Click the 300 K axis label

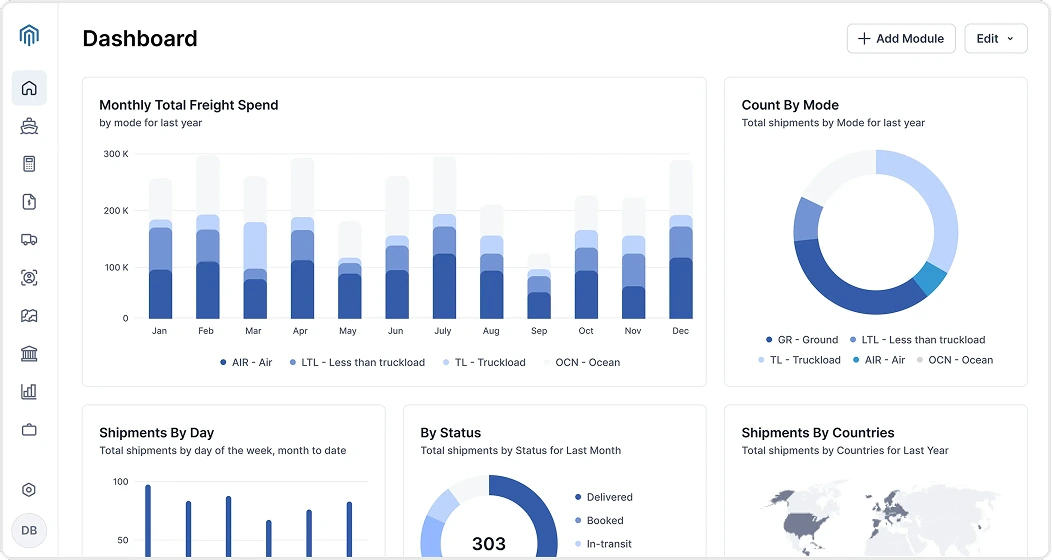pos(115,154)
